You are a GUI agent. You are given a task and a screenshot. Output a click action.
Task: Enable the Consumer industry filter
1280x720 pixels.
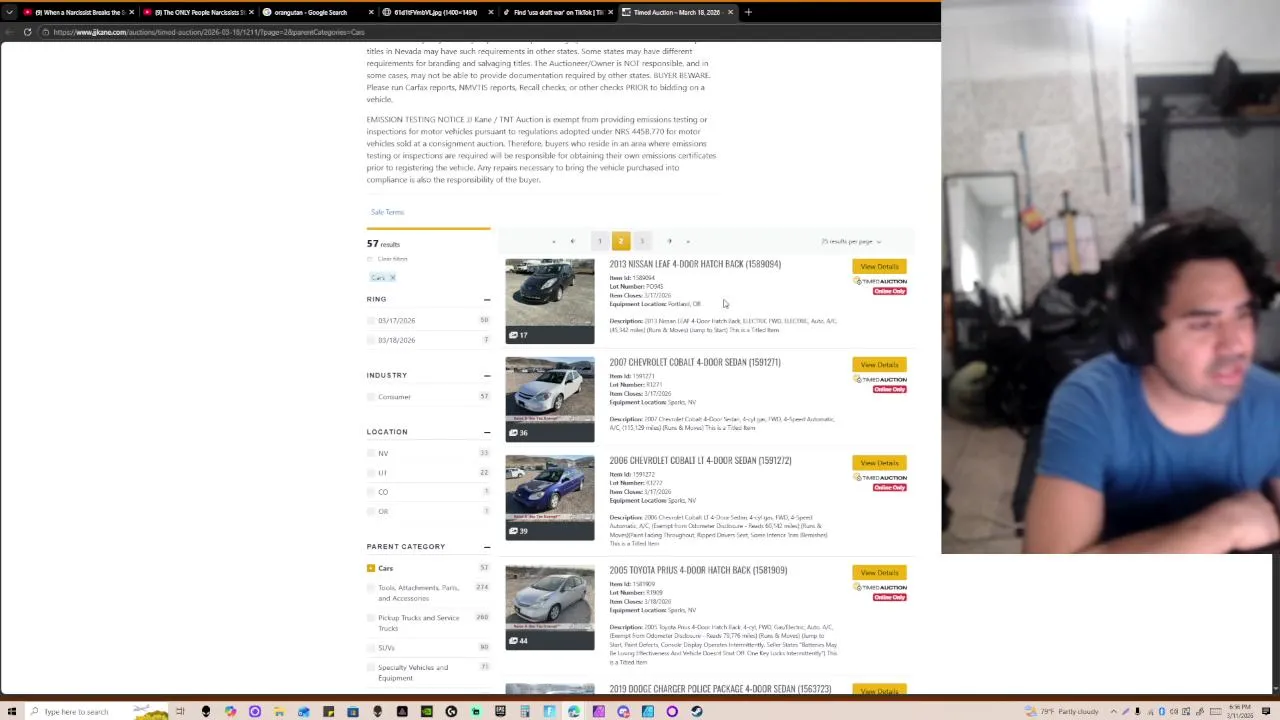371,397
